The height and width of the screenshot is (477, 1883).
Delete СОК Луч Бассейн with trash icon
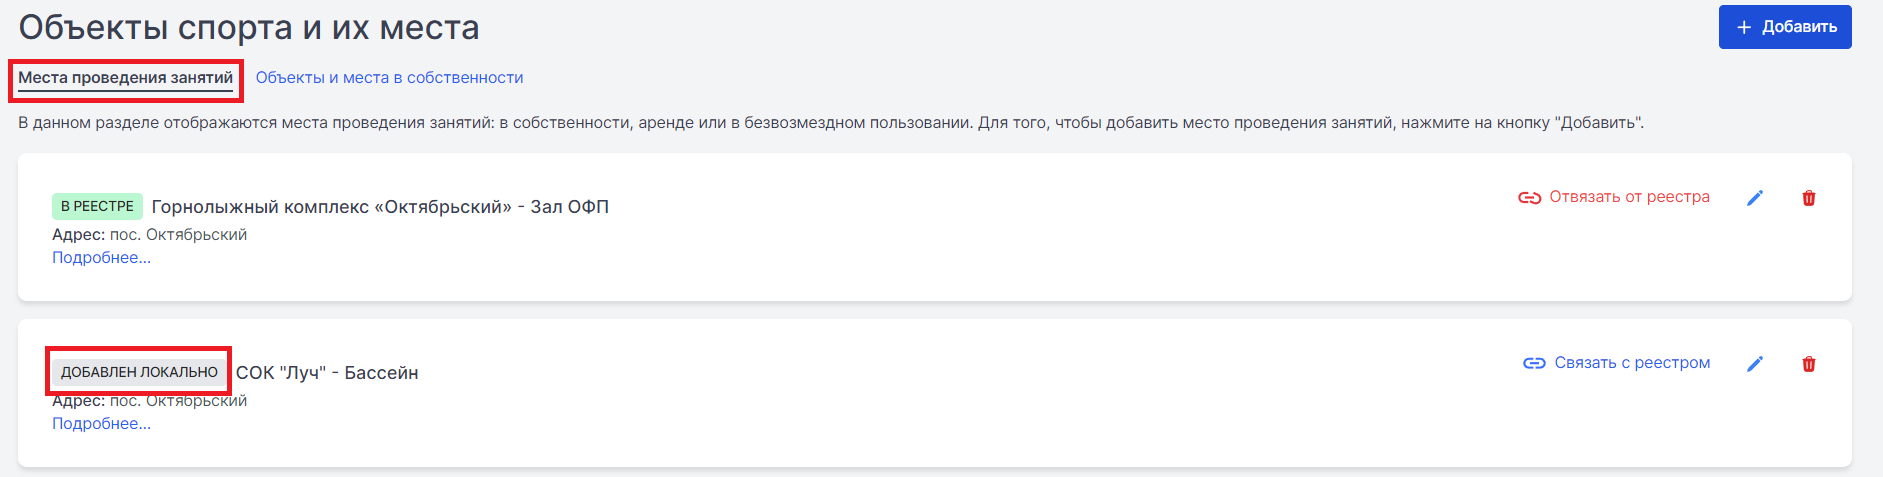pos(1809,364)
